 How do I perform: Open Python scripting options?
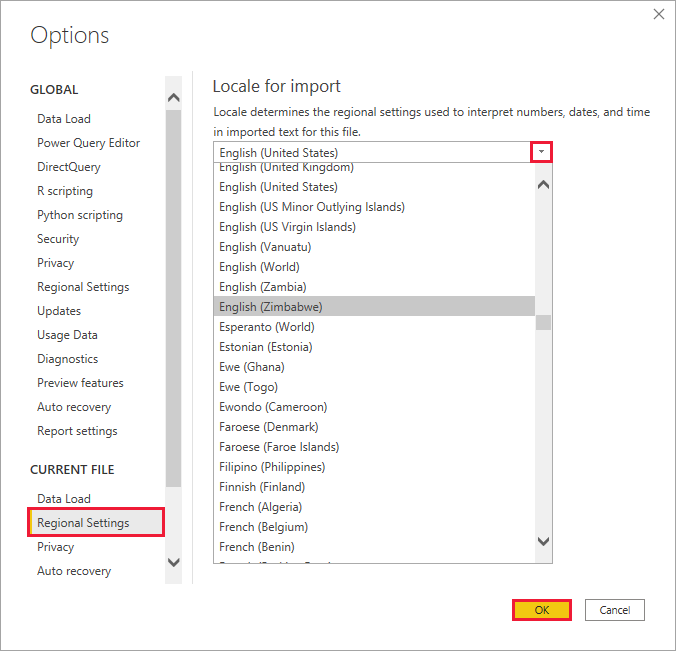pyautogui.click(x=80, y=215)
